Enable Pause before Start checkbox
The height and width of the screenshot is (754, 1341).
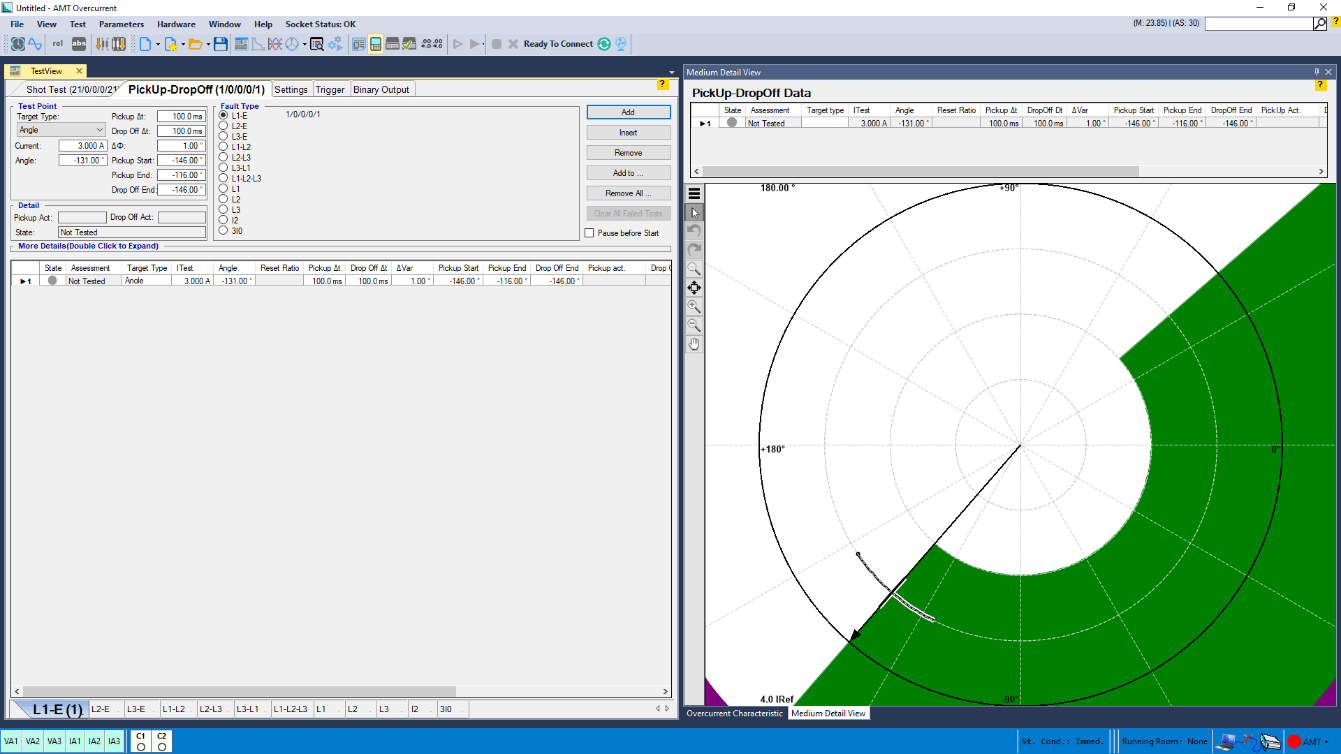pyautogui.click(x=589, y=233)
